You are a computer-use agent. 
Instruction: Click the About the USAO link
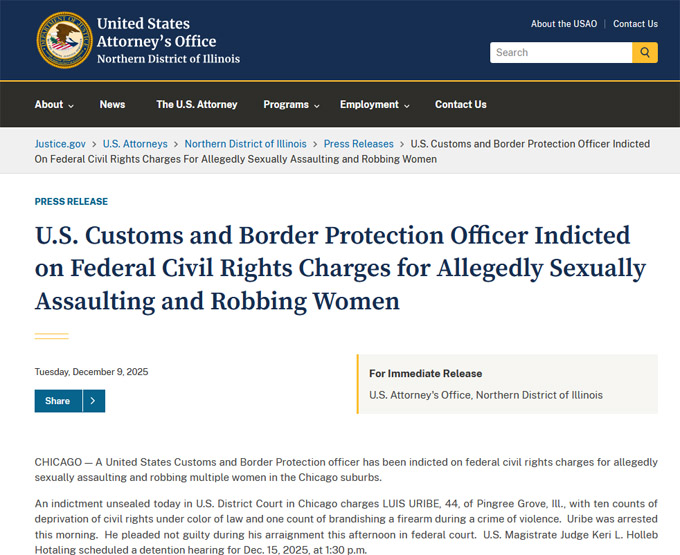563,24
